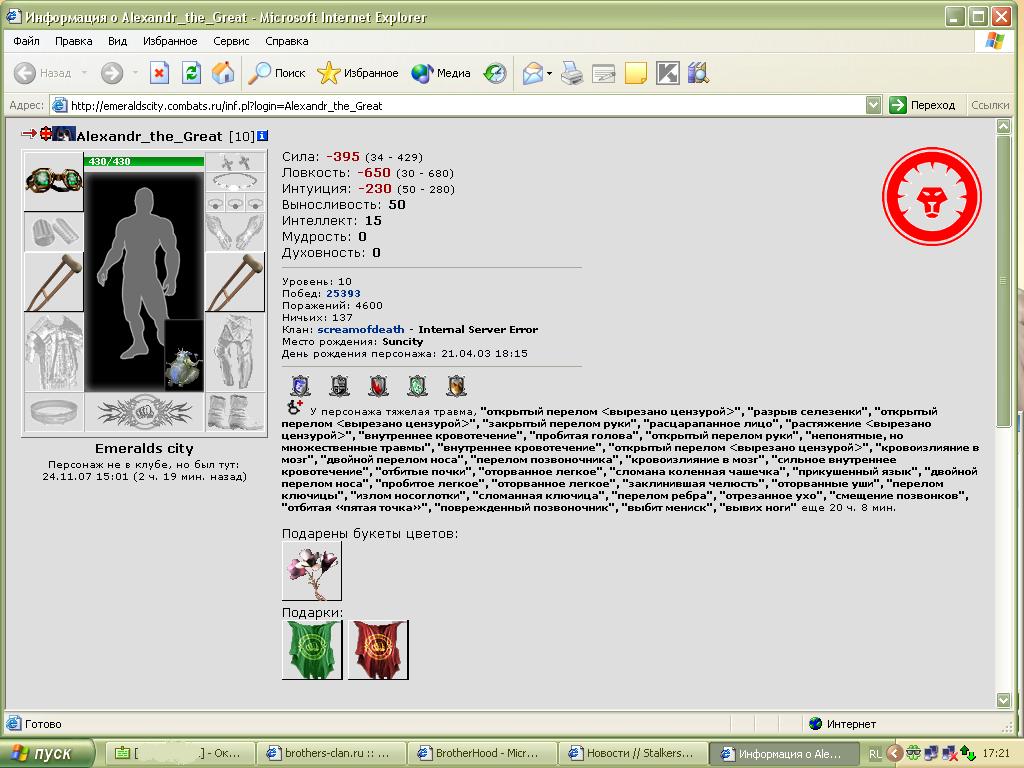Viewport: 1024px width, 768px height.
Task: Open the пуск Start button
Action: [47, 753]
